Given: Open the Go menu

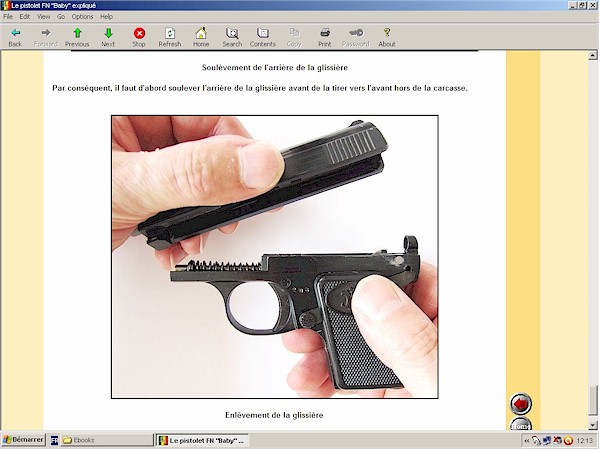Looking at the screenshot, I should pos(61,17).
